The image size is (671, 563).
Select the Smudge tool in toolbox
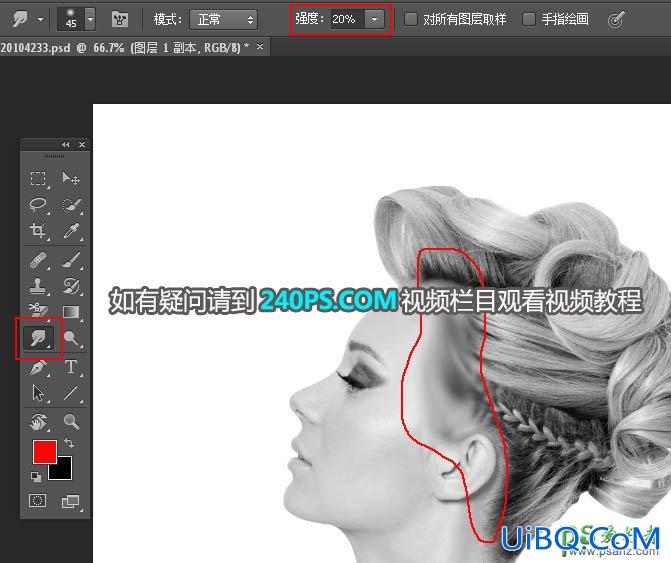(38, 338)
